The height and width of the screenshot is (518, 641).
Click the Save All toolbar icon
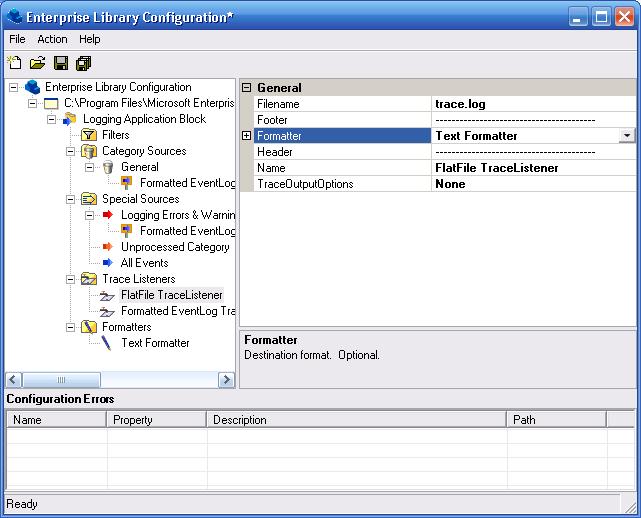(x=84, y=63)
